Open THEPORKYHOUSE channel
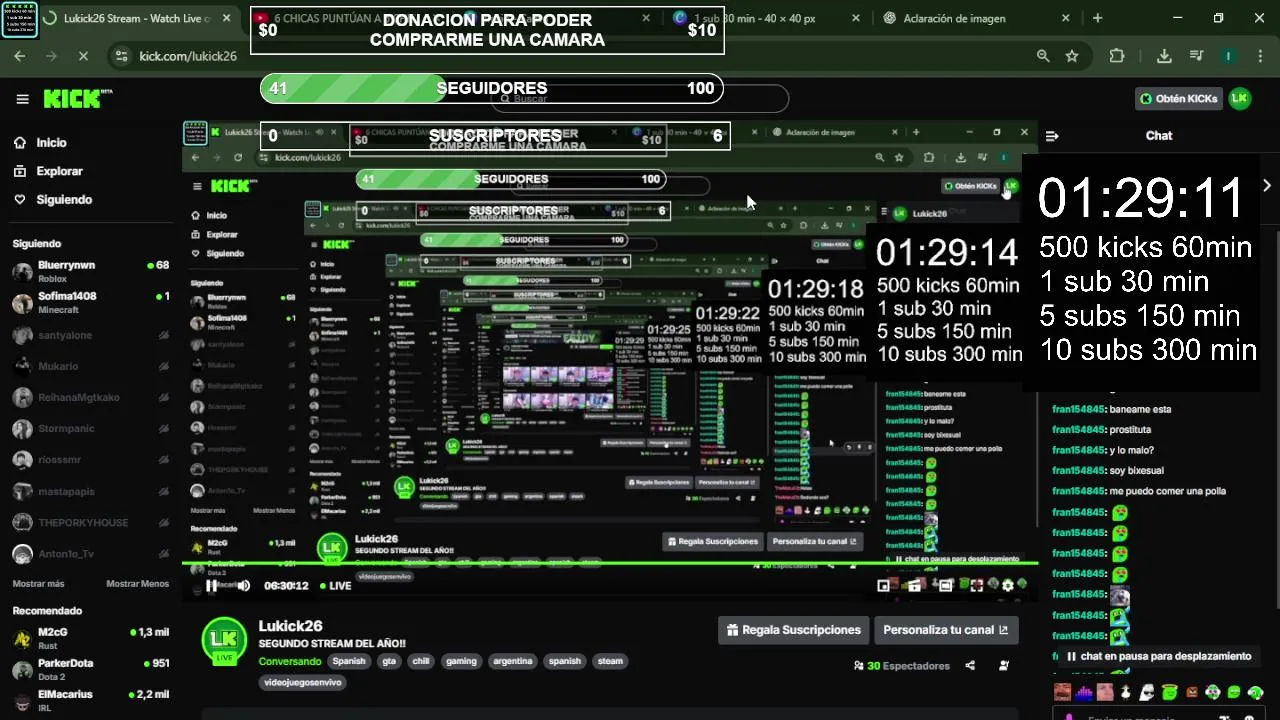 90,522
